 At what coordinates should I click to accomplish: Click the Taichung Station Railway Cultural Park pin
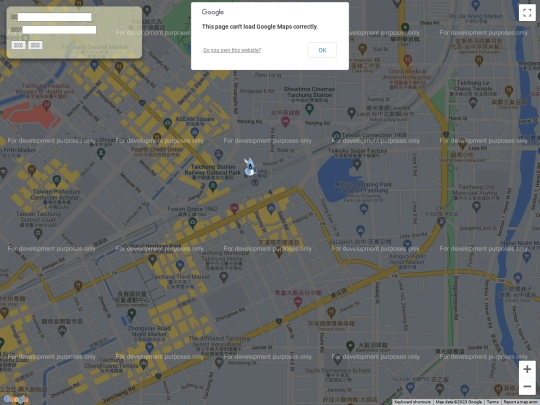(x=213, y=186)
